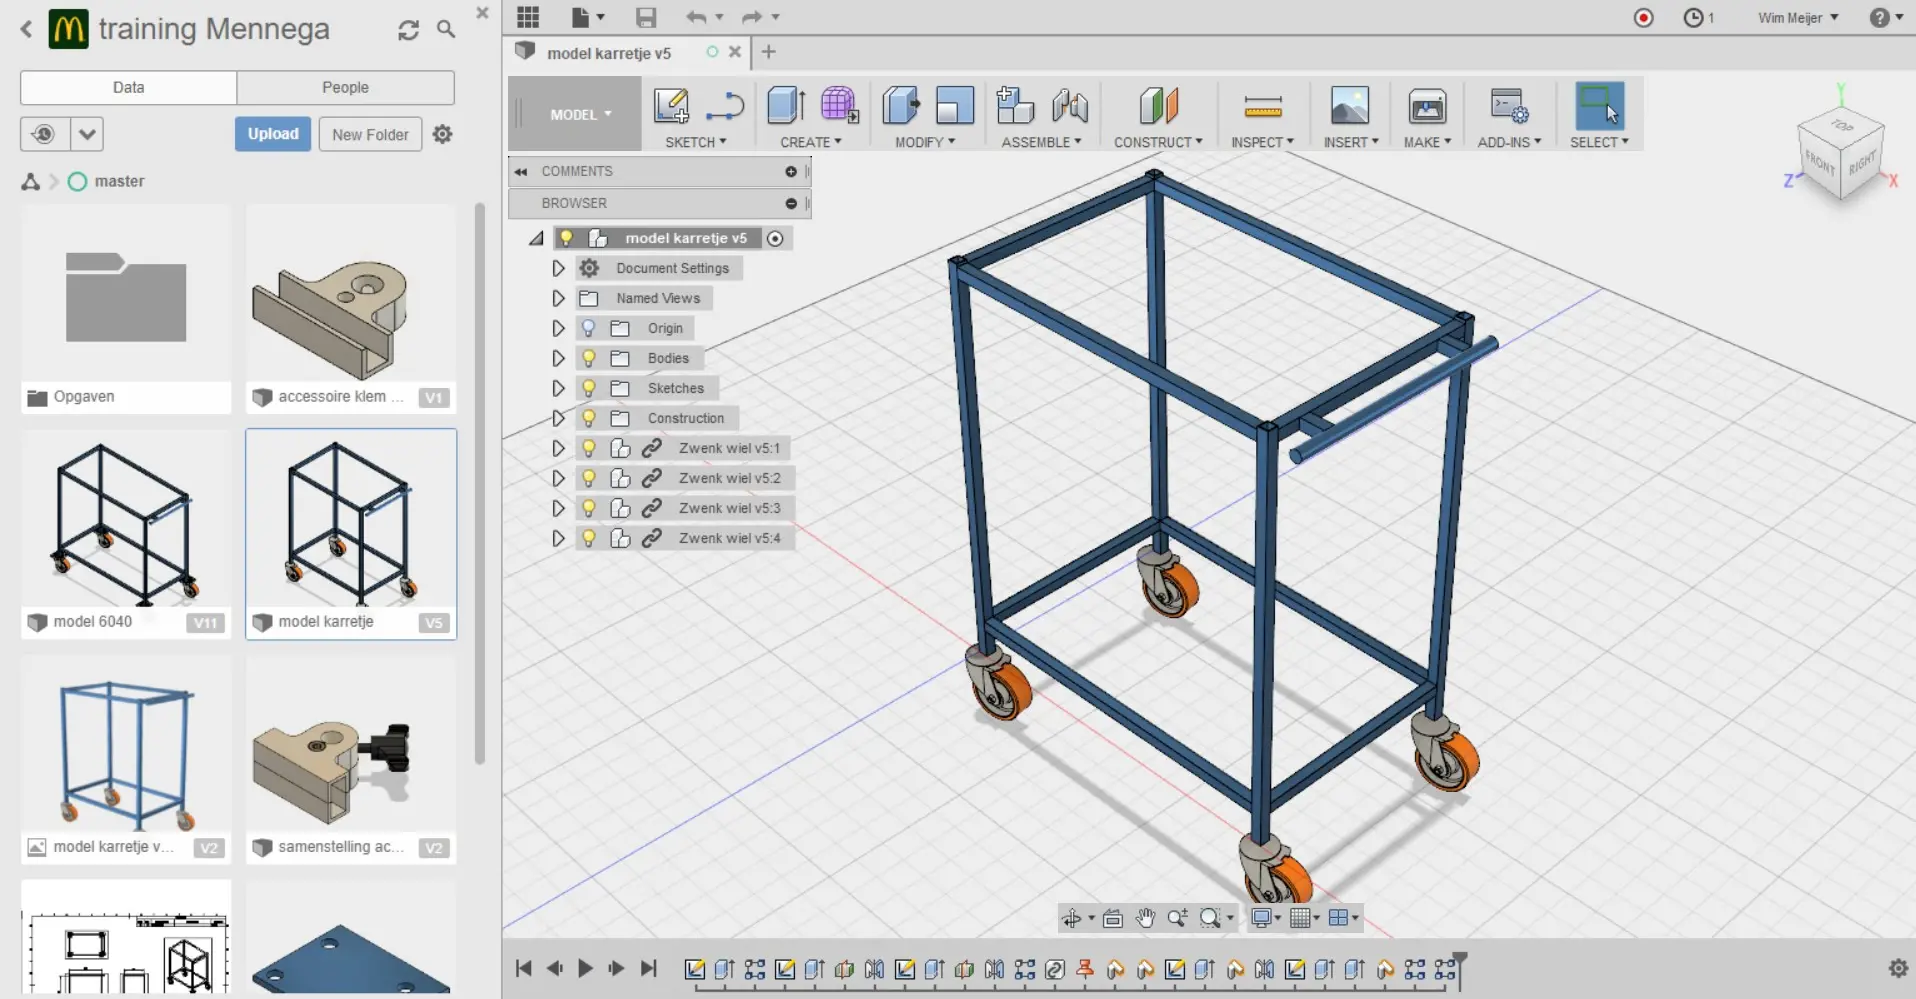
Task: Activate radio button for model karretje v5
Action: coord(775,238)
